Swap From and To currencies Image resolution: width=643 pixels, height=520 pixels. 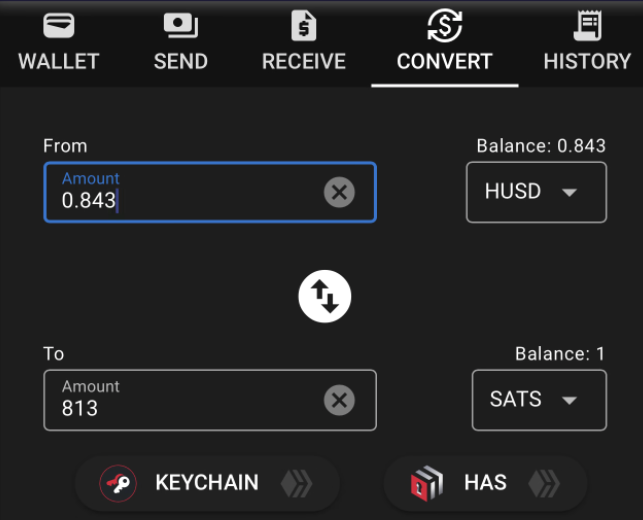click(x=325, y=296)
